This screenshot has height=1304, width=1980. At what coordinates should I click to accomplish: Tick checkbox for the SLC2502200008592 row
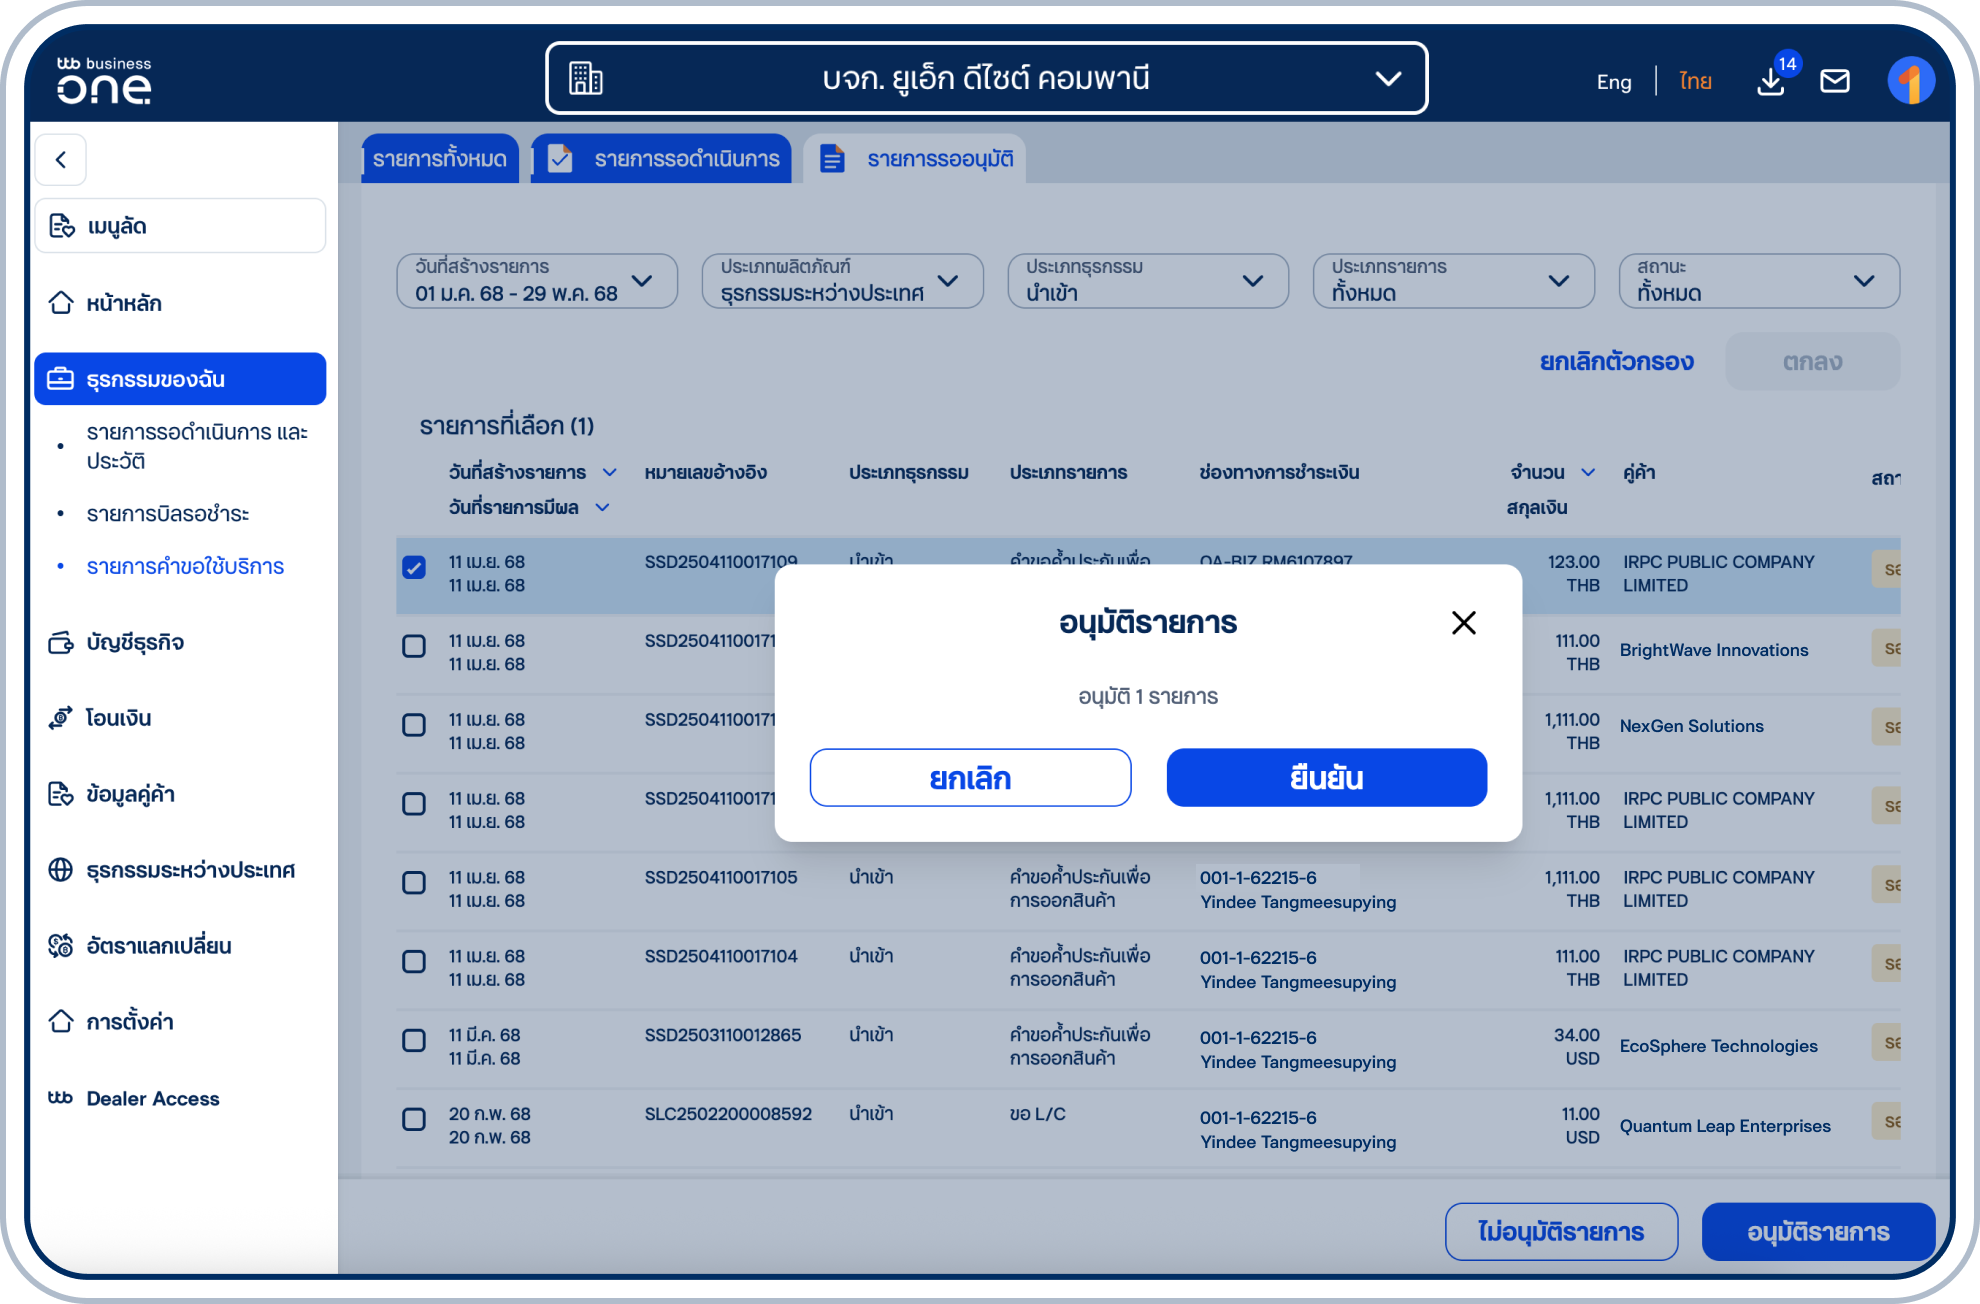(x=414, y=1119)
